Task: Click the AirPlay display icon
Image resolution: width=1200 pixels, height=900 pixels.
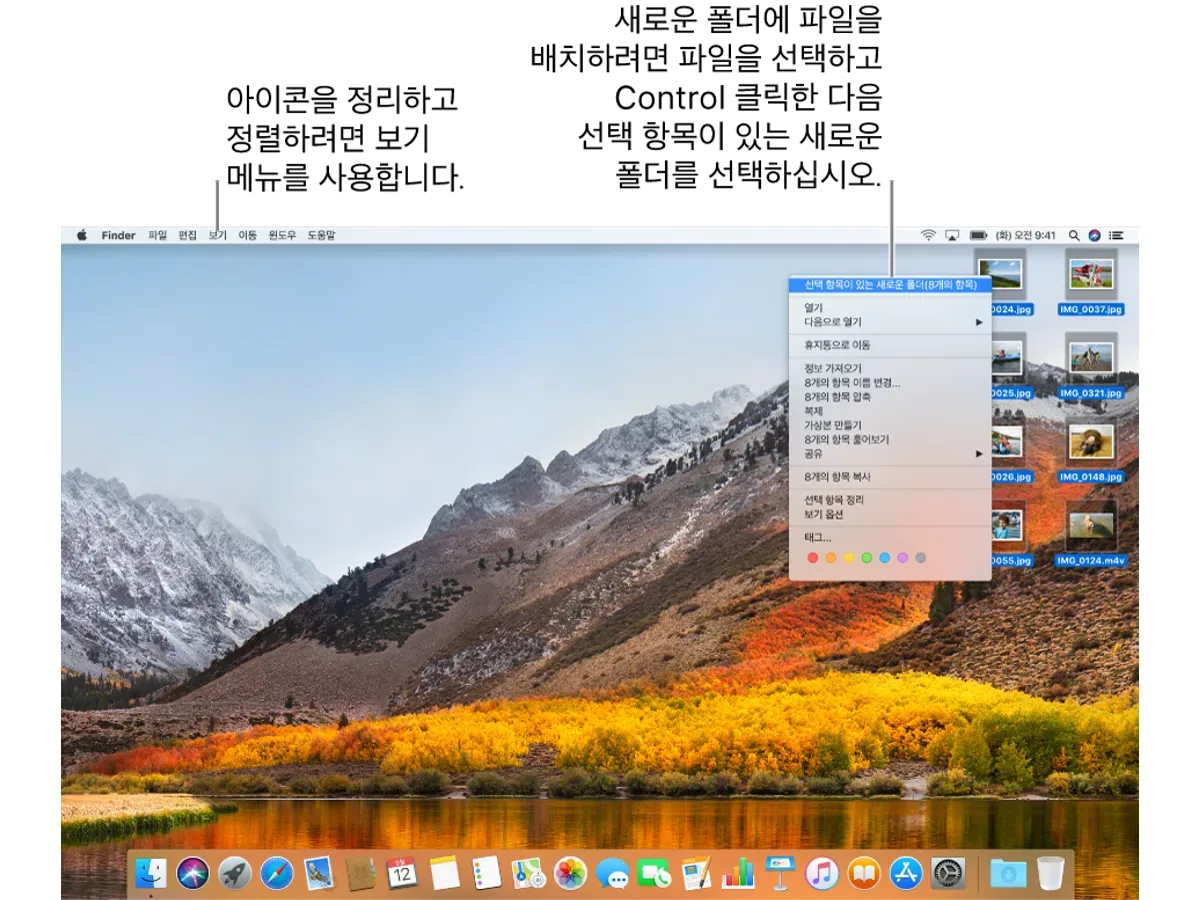Action: point(952,235)
